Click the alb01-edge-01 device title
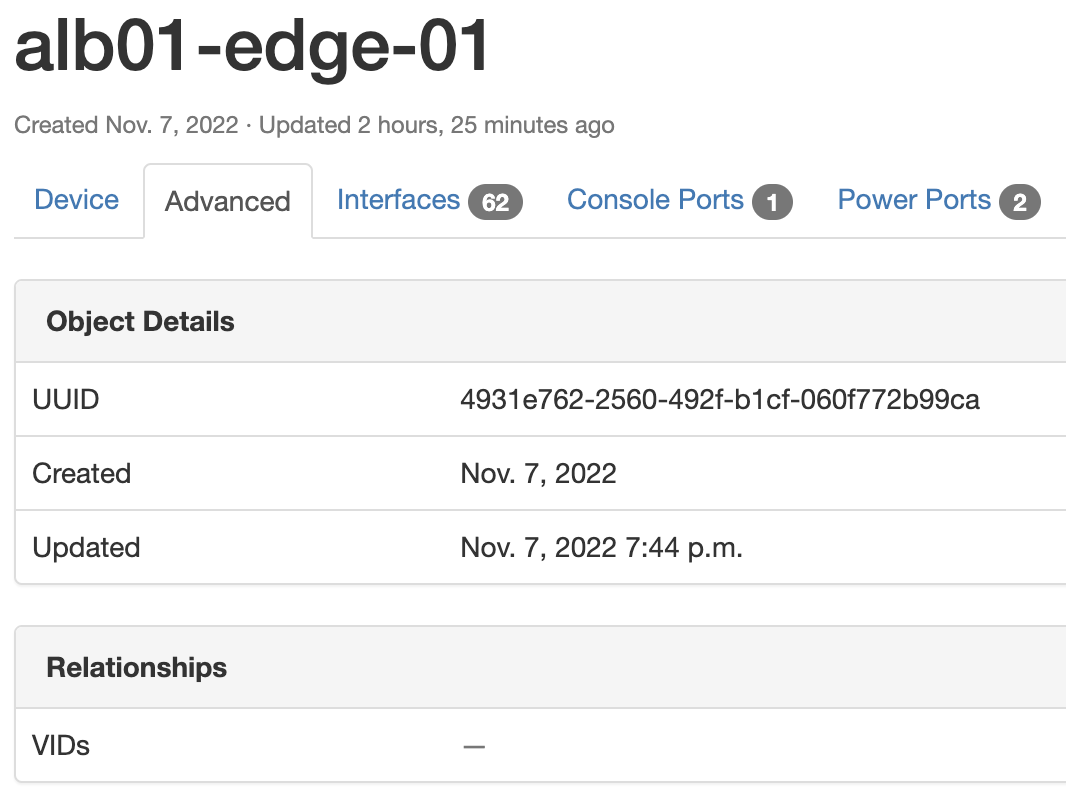This screenshot has width=1066, height=810. [252, 48]
